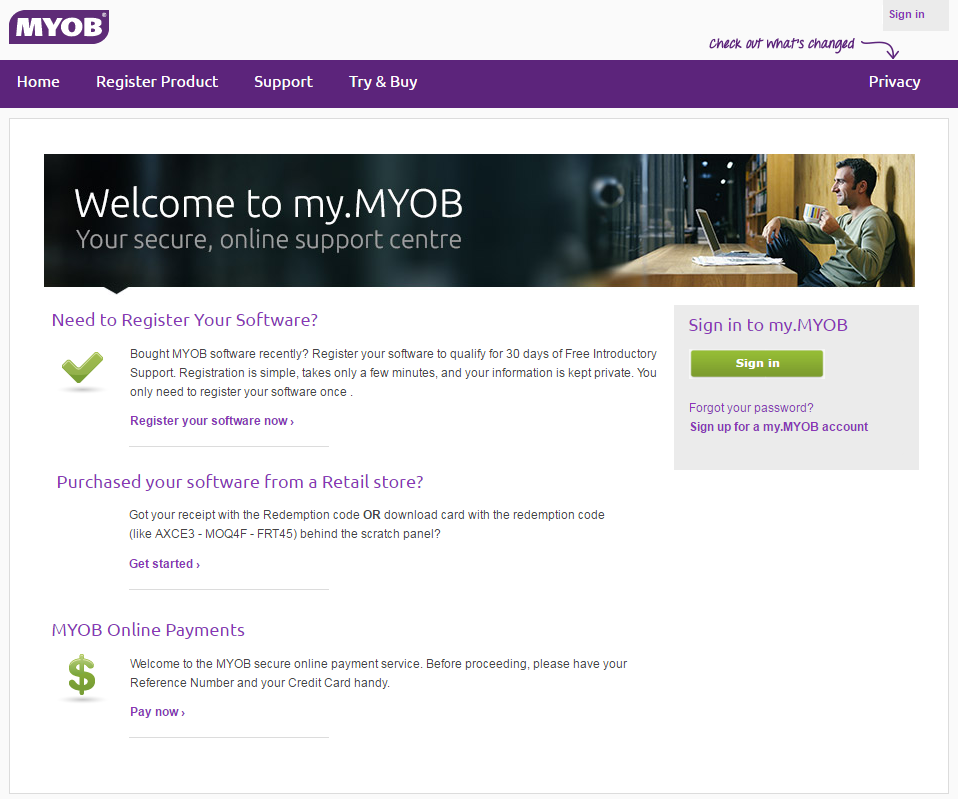The width and height of the screenshot is (958, 799).
Task: Click the Sign in to my.MYOB heading
Action: [768, 325]
